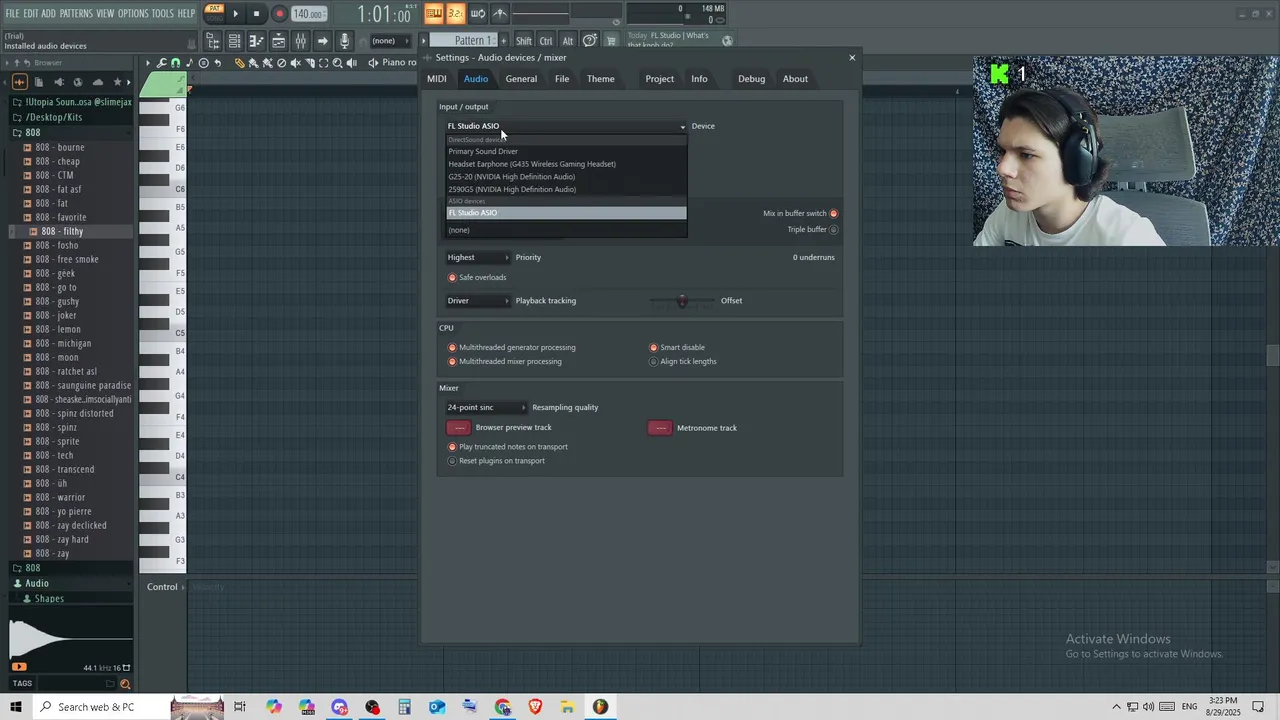
Task: Open the Resampling quality dropdown 24-point sinc
Action: (486, 407)
